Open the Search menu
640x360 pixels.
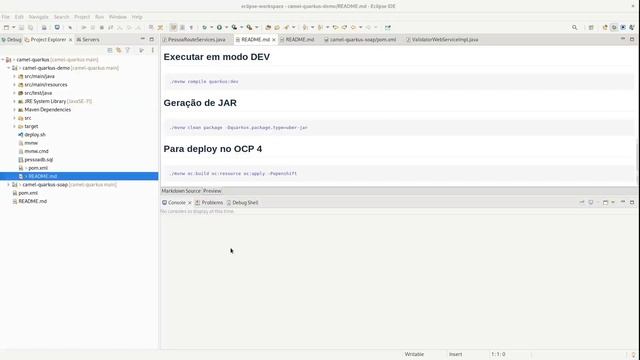pos(62,17)
